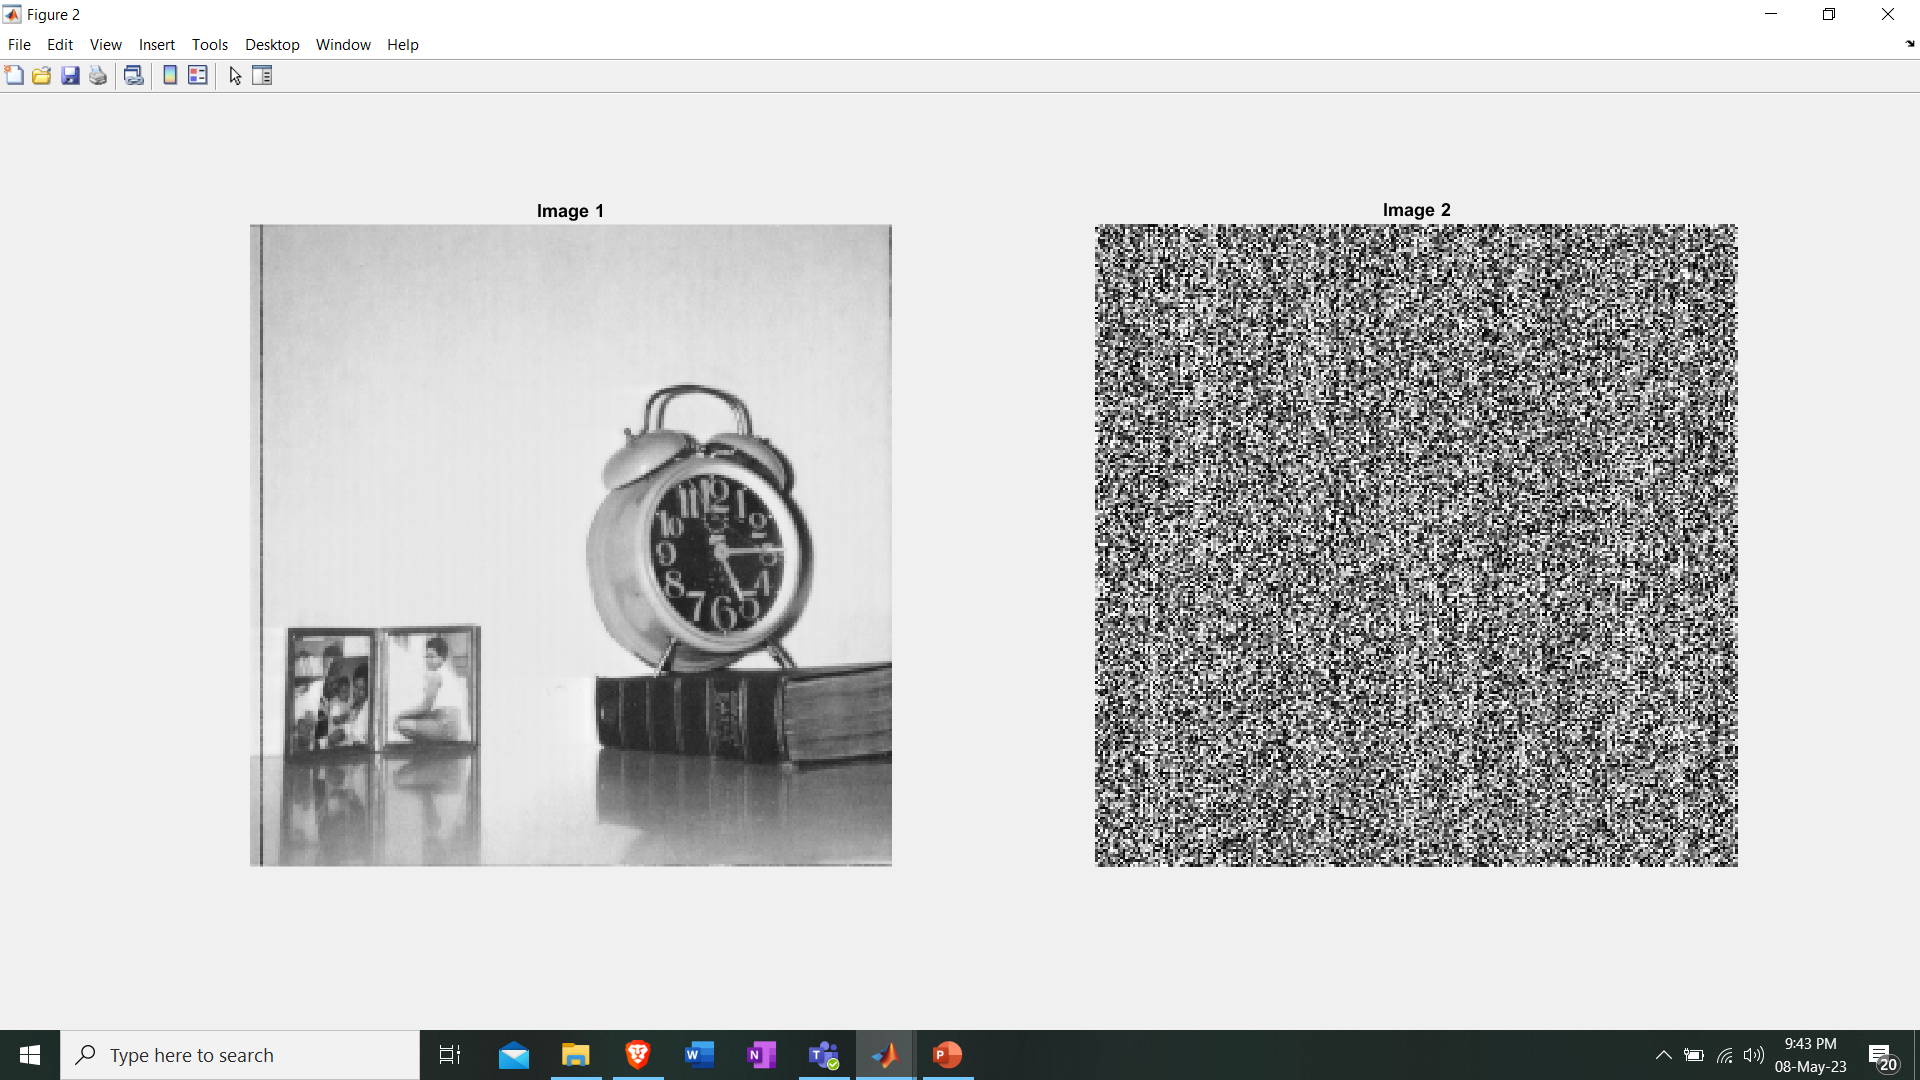Print the figure using the printer icon
This screenshot has width=1920, height=1080.
coord(98,75)
